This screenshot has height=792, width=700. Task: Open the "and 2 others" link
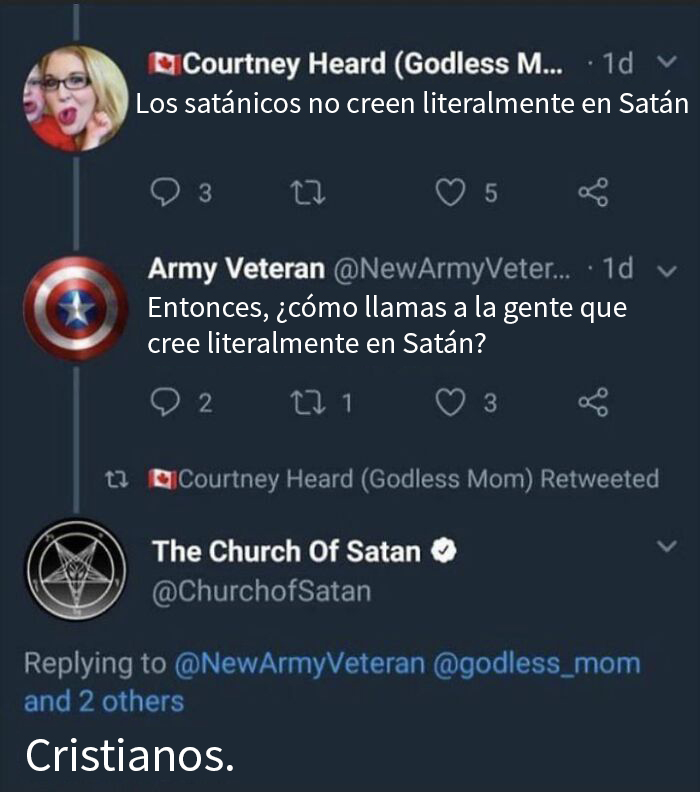(104, 701)
